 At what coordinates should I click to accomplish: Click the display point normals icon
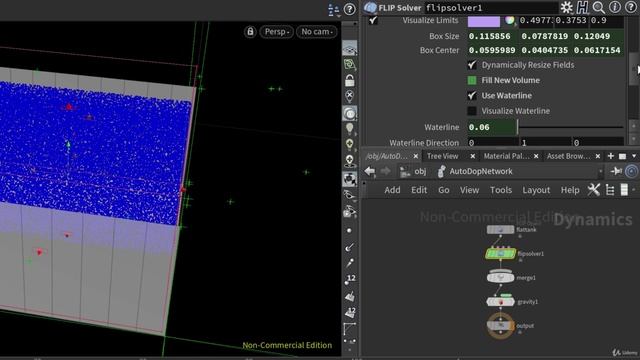coord(349,247)
